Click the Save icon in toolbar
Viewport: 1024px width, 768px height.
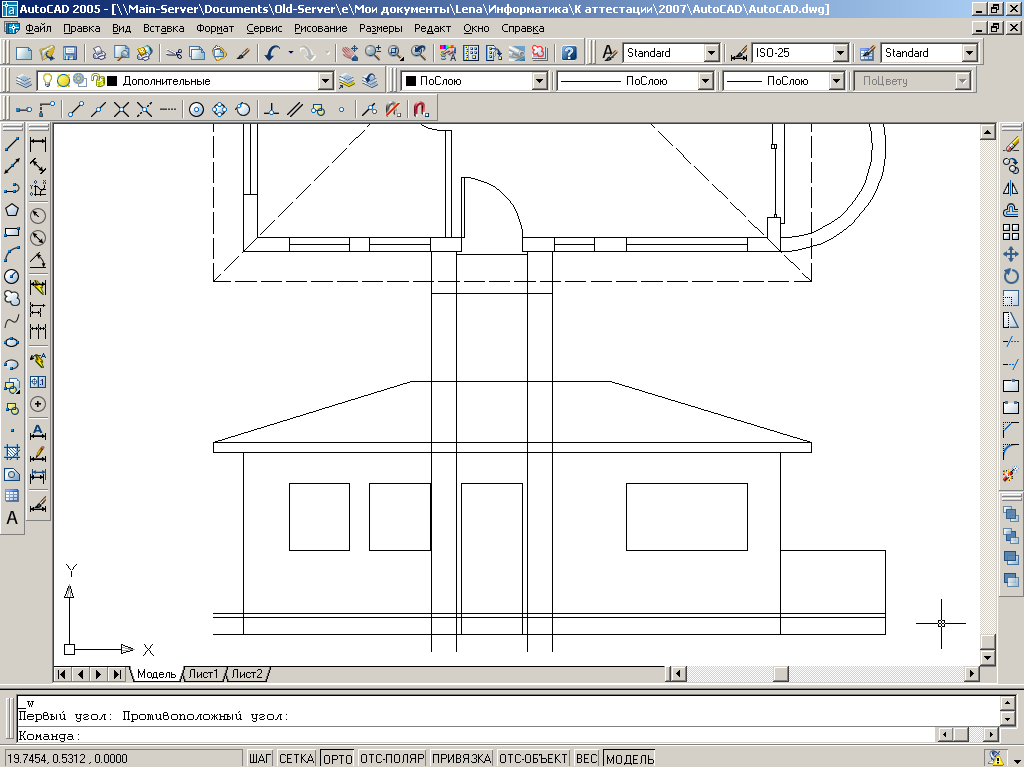click(x=71, y=53)
